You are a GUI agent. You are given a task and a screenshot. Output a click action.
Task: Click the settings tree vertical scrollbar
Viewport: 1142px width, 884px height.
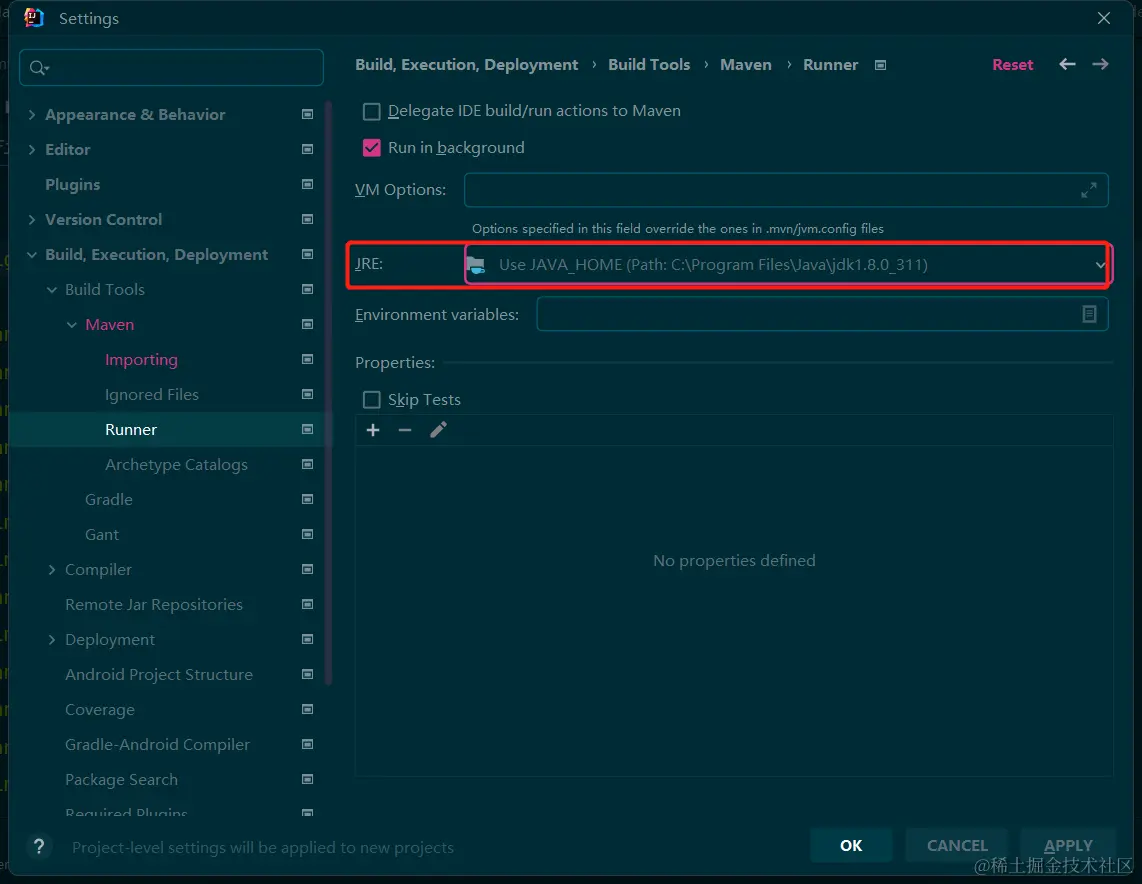[328, 393]
